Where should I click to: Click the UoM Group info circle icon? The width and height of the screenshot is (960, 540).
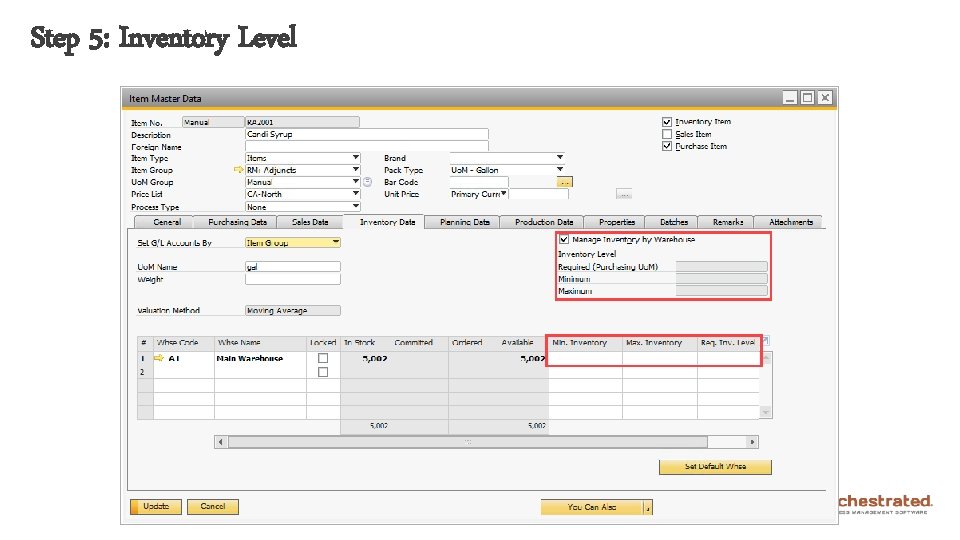coord(367,182)
